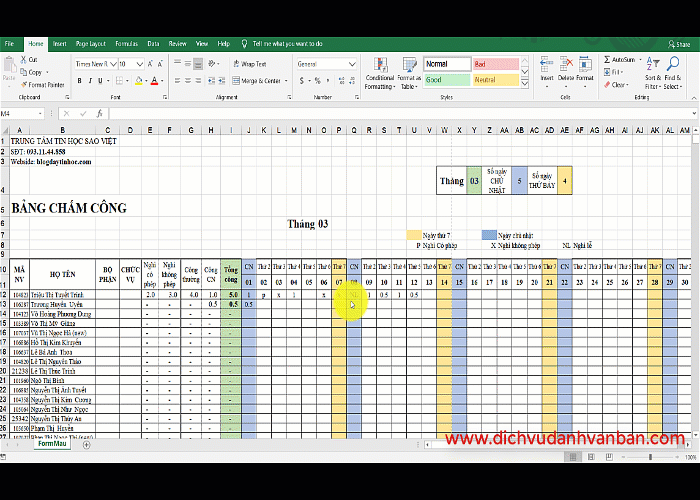Screen dimensions: 700x500
Task: Click the Format as Table icon
Action: tap(409, 65)
